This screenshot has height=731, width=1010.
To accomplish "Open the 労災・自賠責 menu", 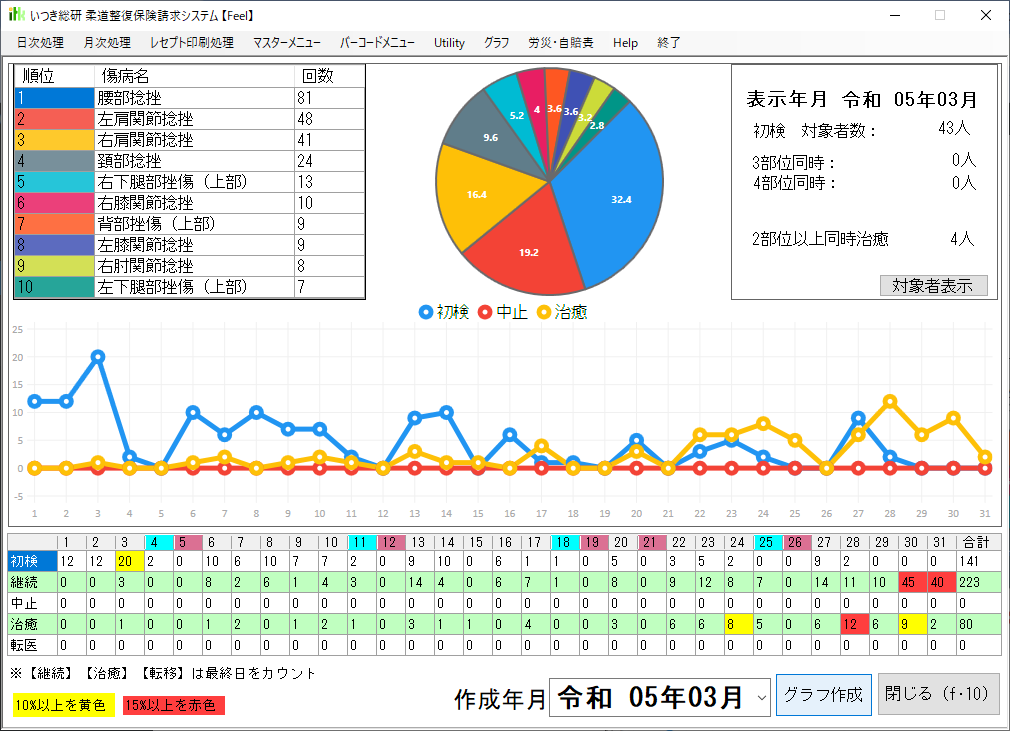I will (561, 43).
